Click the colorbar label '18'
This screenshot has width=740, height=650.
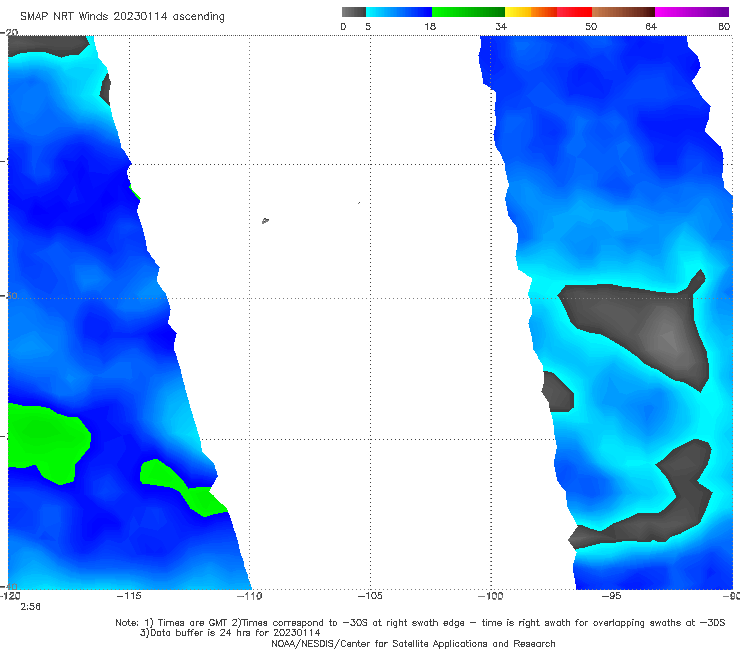pos(430,27)
